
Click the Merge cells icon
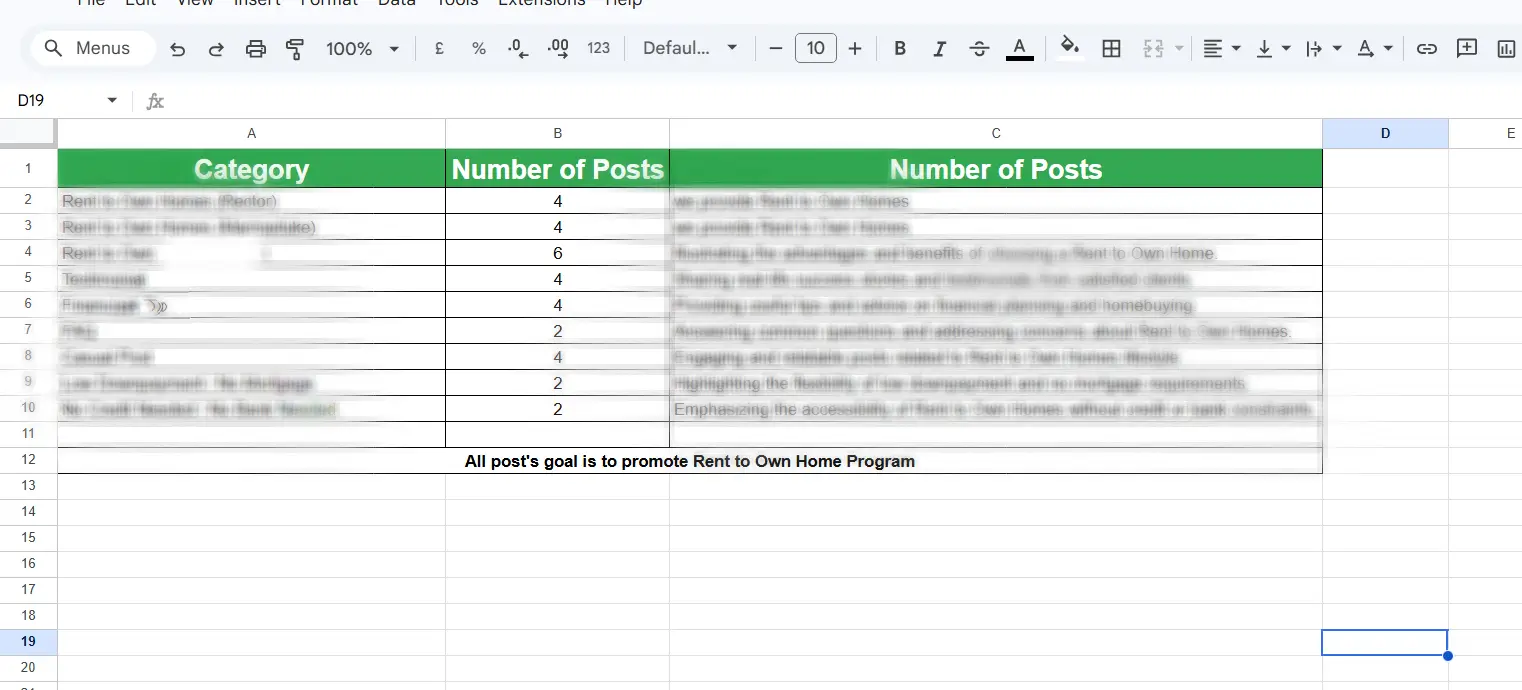point(1154,48)
